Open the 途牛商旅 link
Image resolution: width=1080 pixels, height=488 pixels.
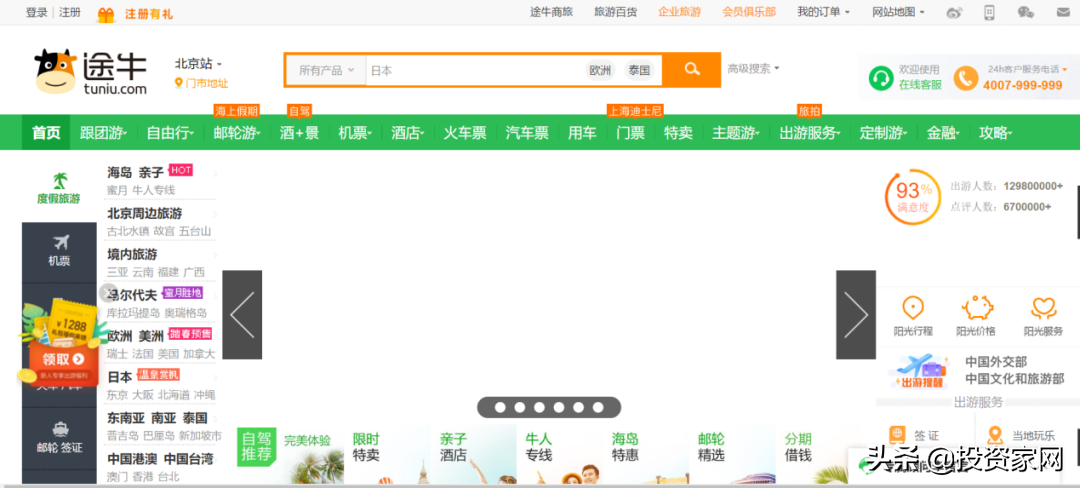(551, 12)
